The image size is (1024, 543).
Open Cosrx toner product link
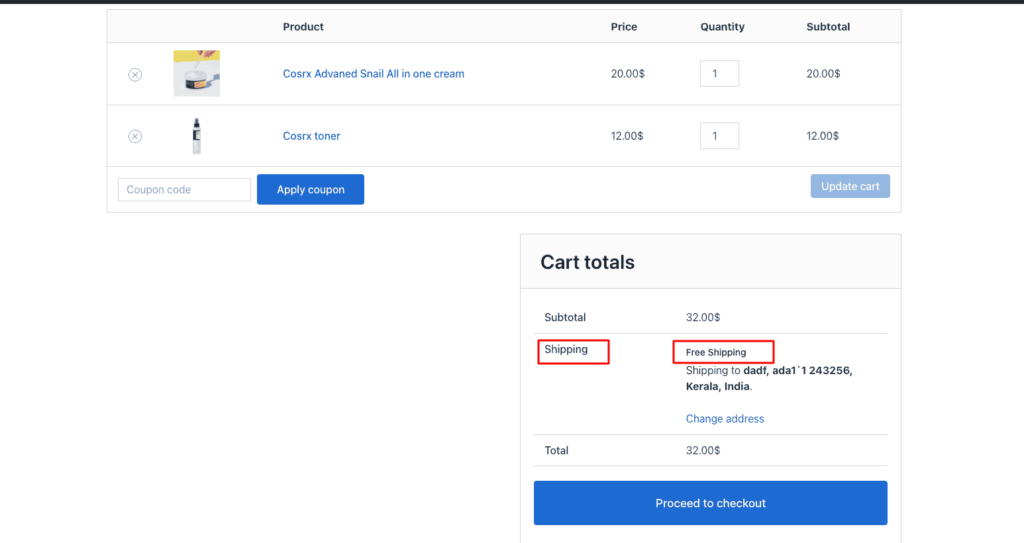coord(312,136)
